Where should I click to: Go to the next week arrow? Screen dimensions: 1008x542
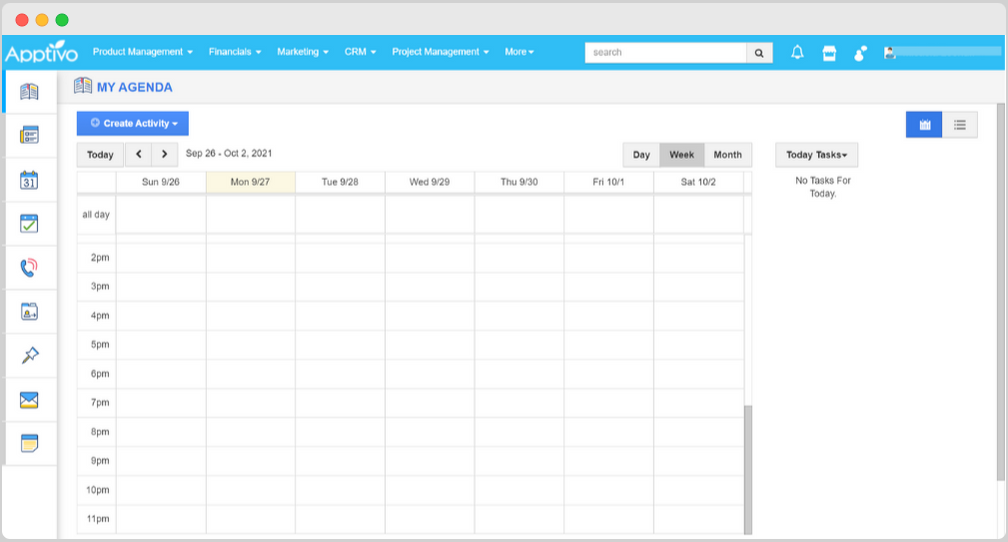tap(165, 154)
